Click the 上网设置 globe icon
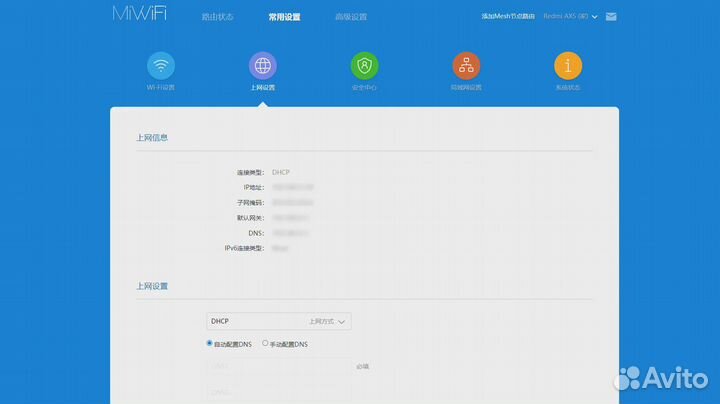720x404 pixels. 263,66
